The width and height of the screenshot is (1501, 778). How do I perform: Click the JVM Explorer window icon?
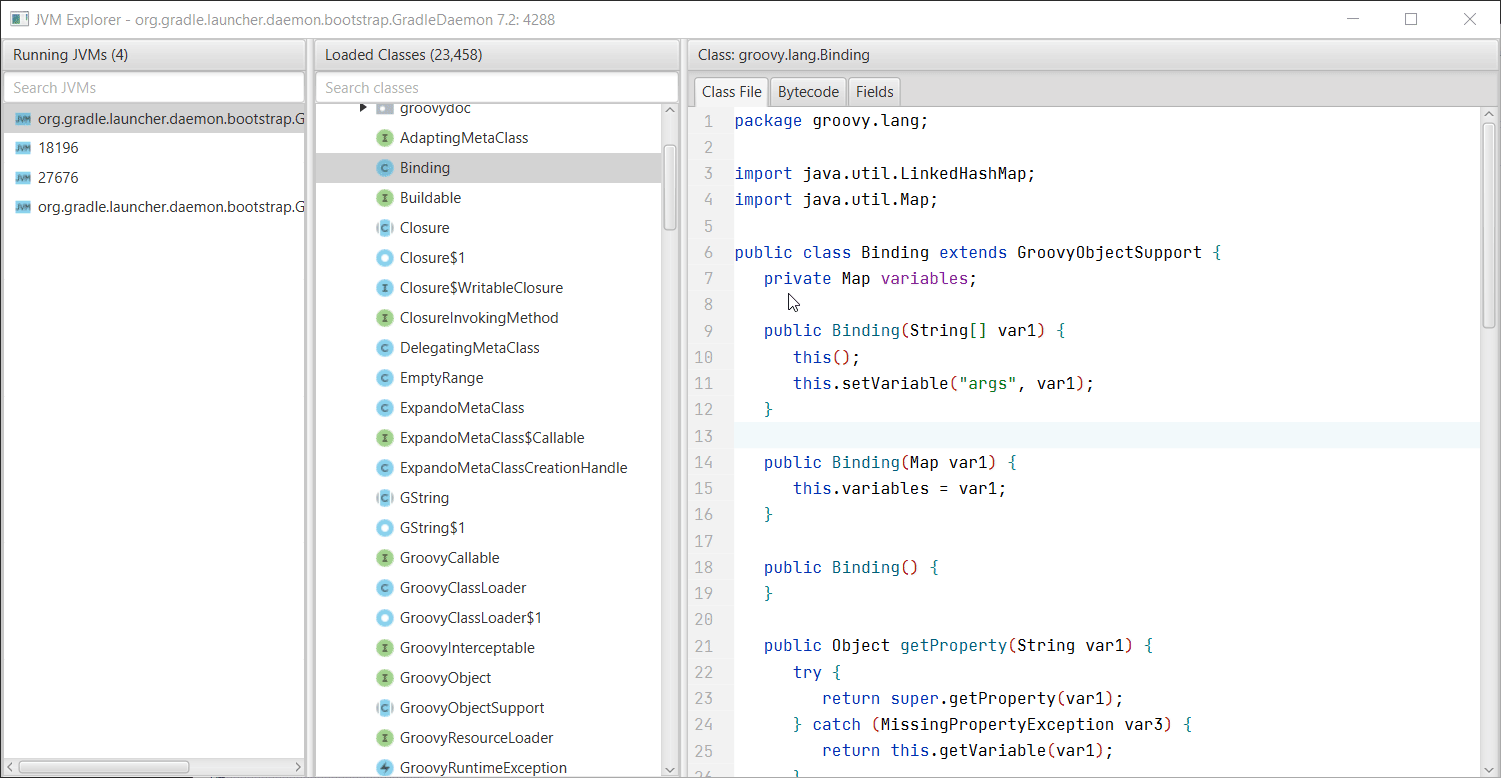(19, 19)
